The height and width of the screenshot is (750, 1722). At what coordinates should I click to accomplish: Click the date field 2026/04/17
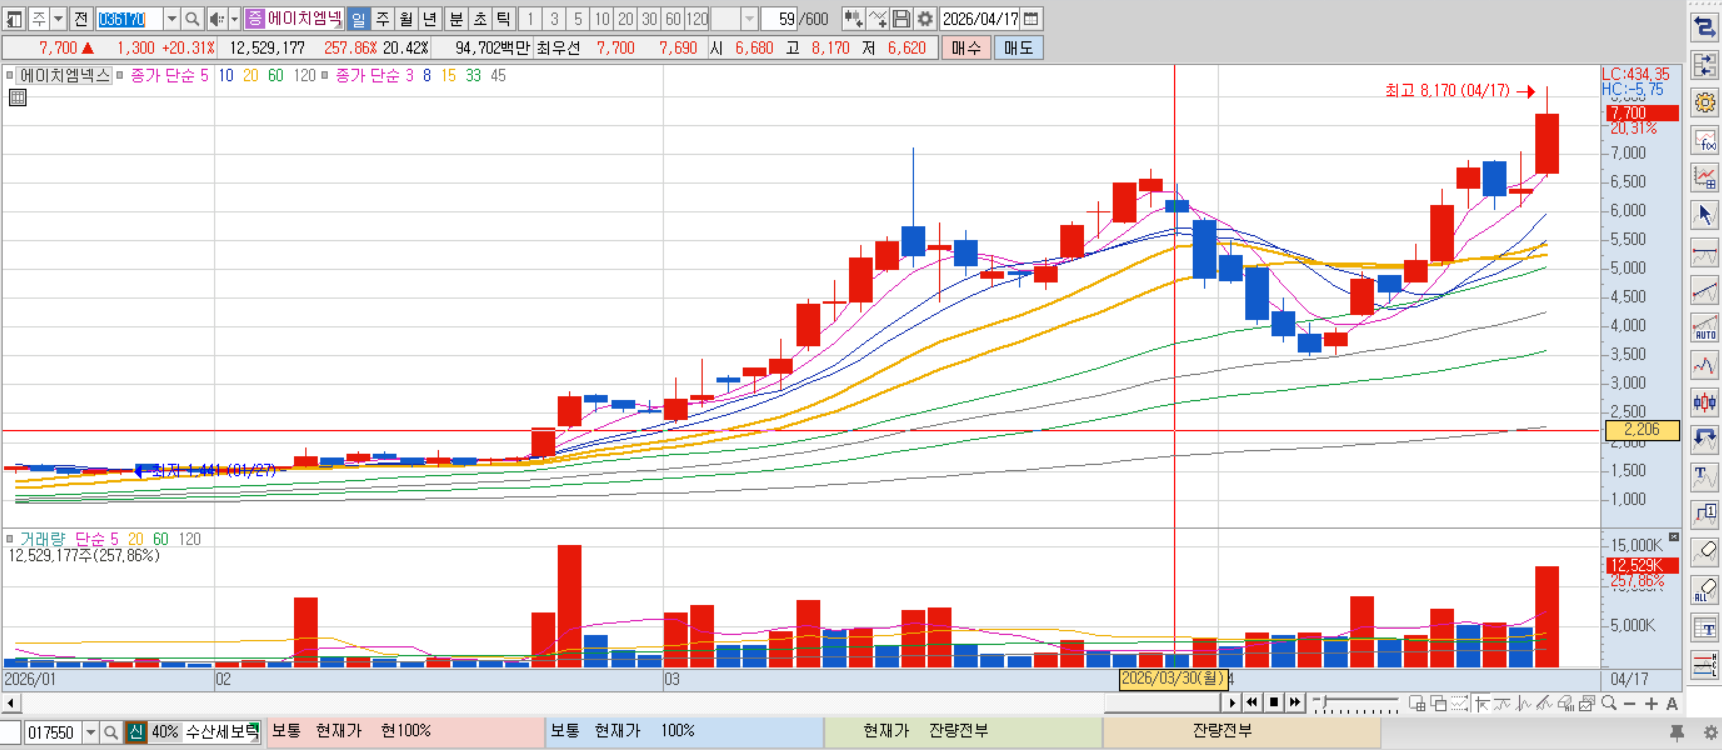click(x=980, y=19)
